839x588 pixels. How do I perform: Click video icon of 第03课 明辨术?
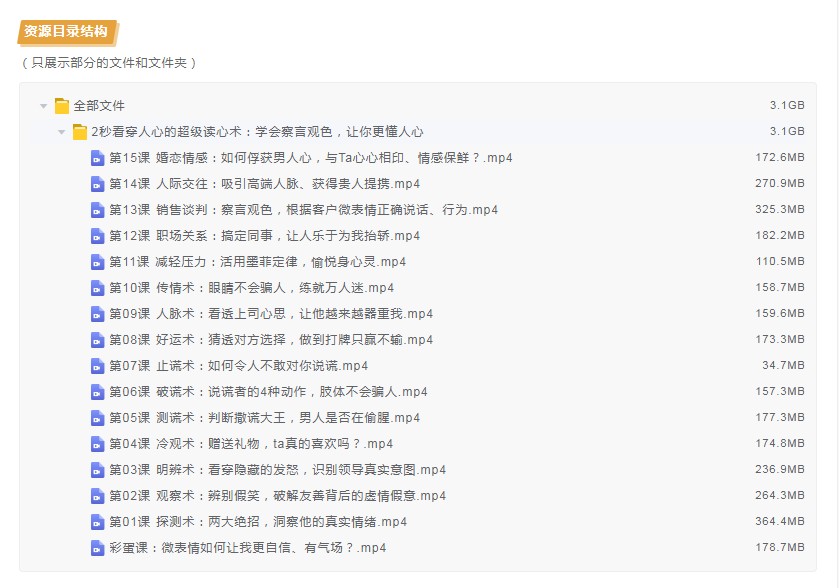[x=97, y=470]
